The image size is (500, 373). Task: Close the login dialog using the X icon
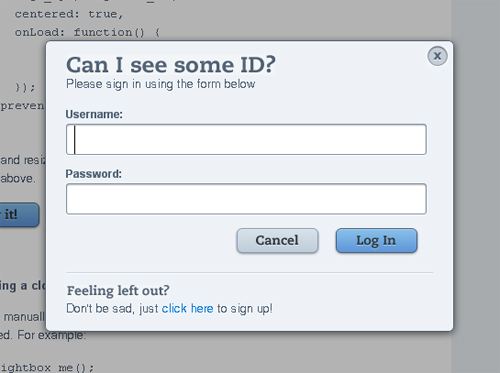[437, 56]
